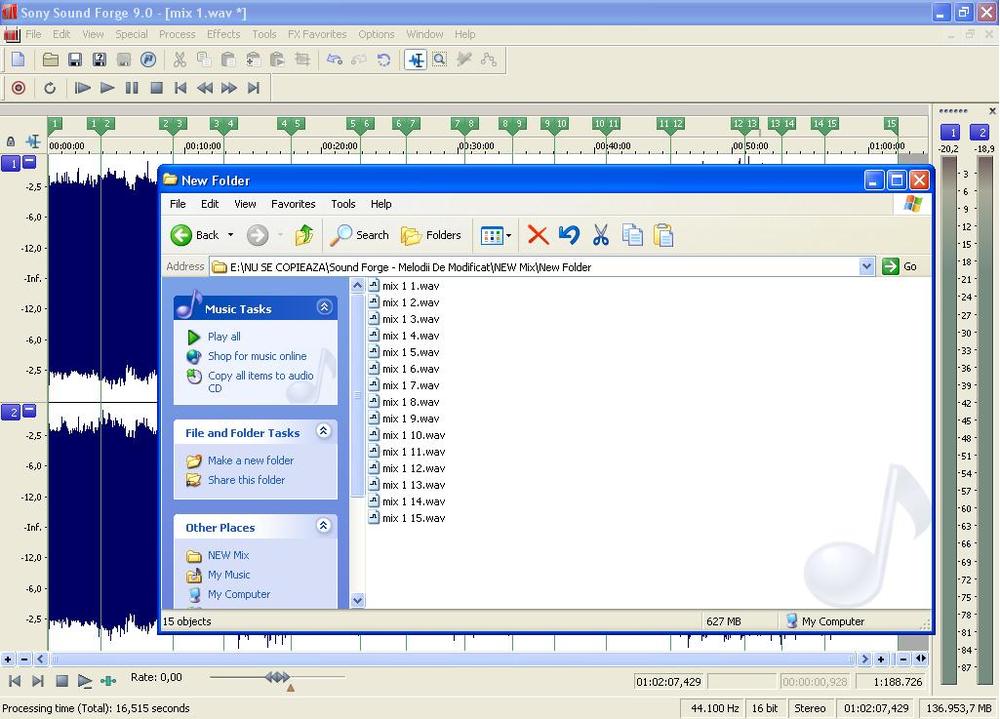
Task: Toggle the number 1 channel button beside waveform
Action: pos(11,163)
